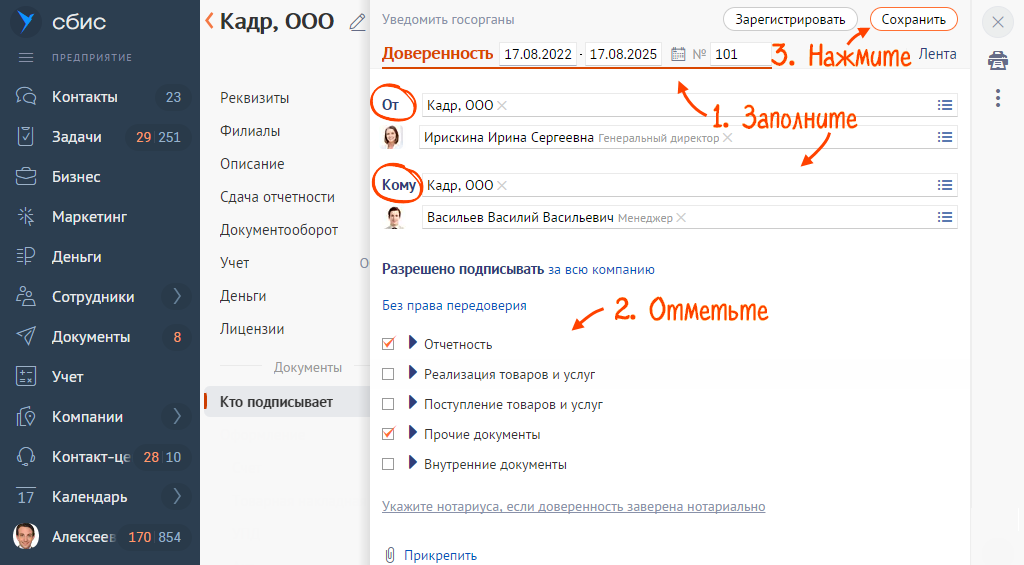Edit company name with pencil icon
Viewport: 1024px width, 565px height.
pos(357,22)
